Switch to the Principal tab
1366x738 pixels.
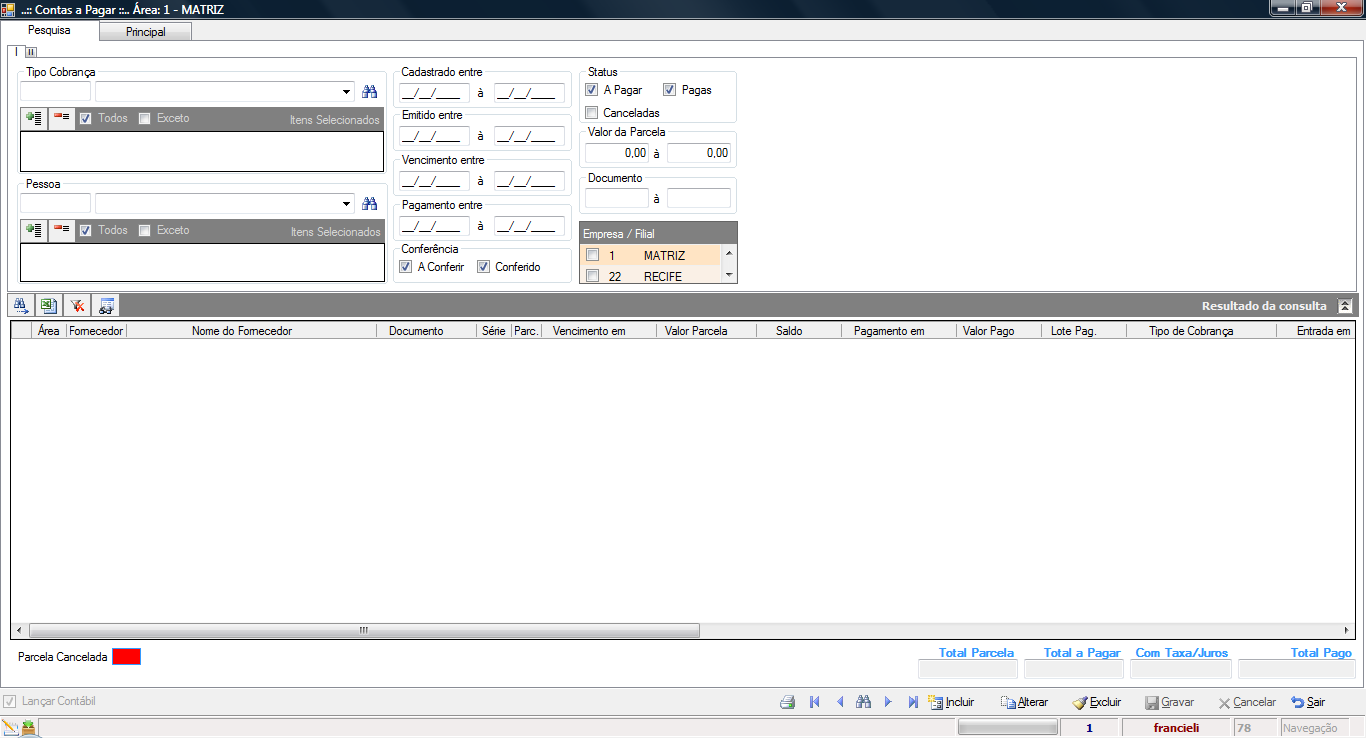(x=145, y=32)
